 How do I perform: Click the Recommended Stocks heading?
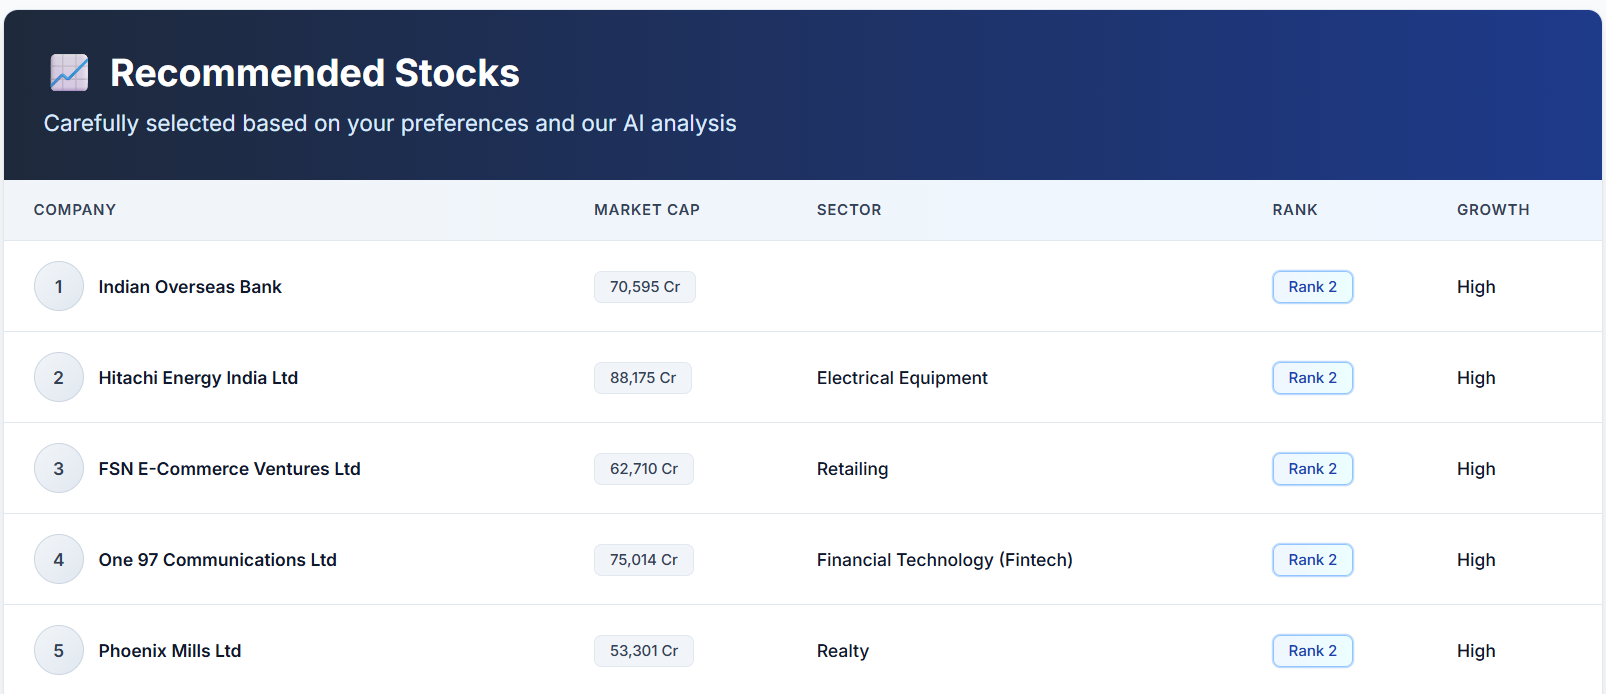point(315,73)
